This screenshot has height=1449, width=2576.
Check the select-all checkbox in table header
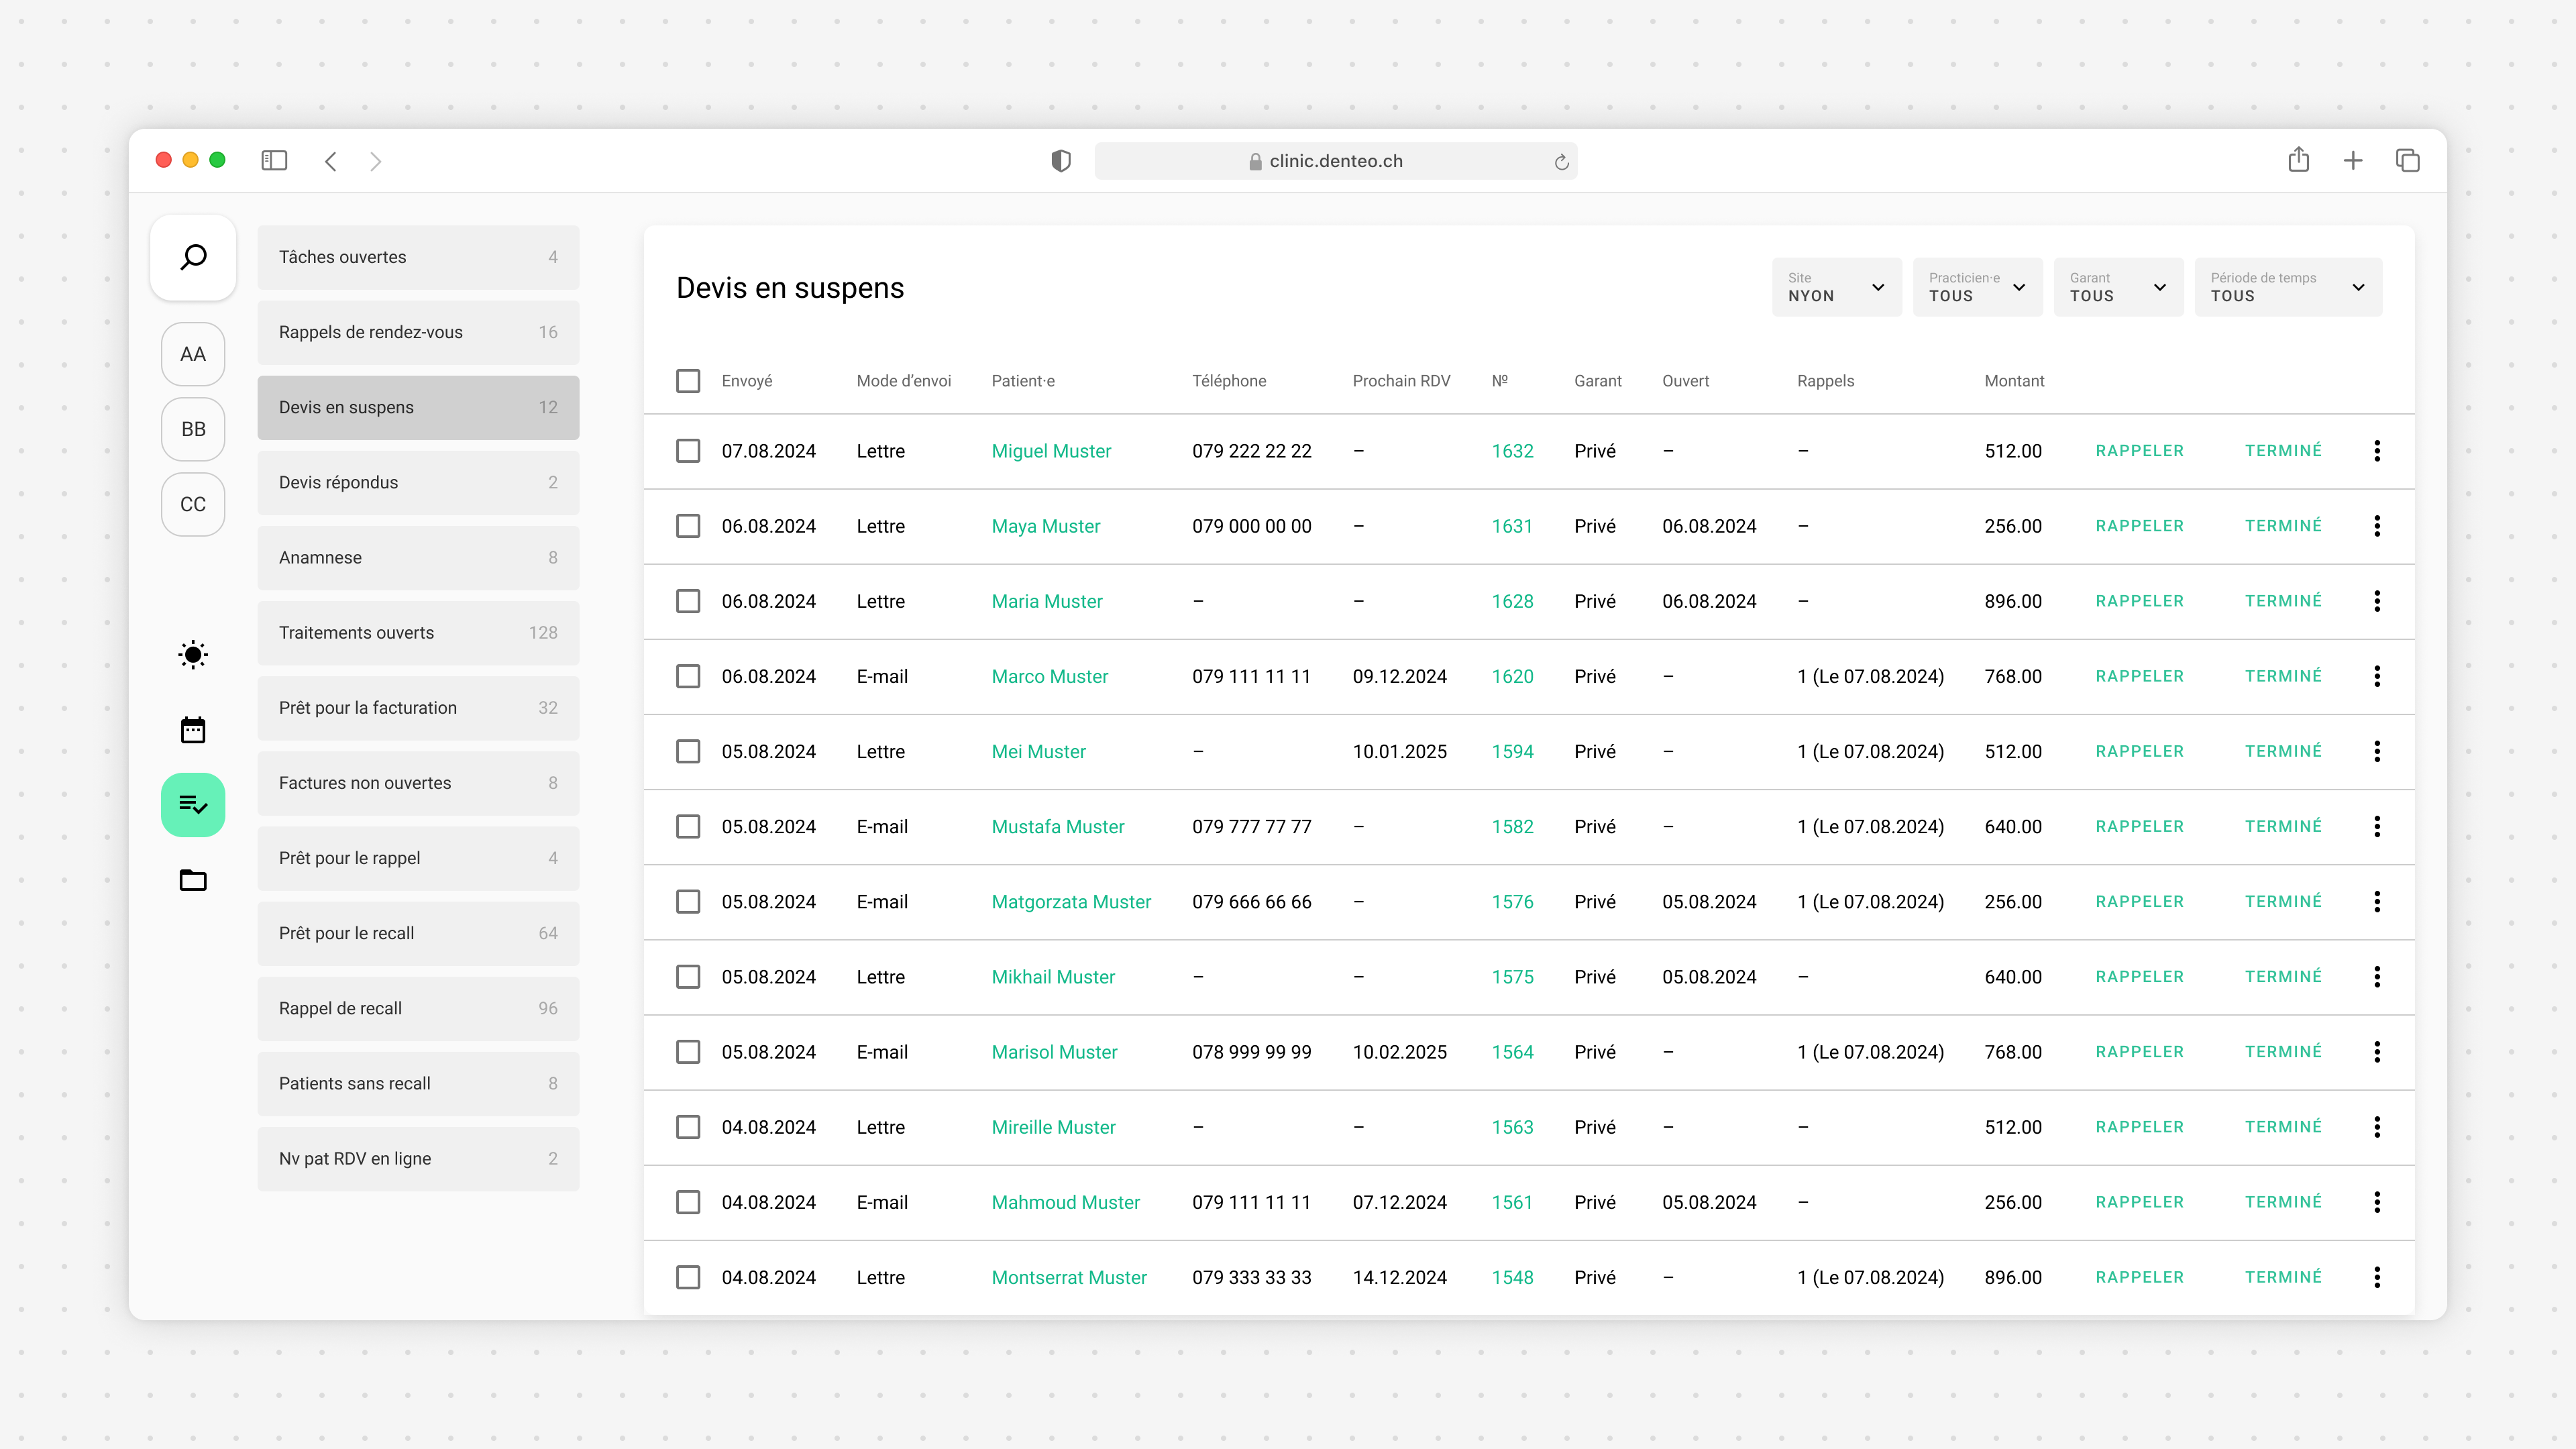click(688, 381)
